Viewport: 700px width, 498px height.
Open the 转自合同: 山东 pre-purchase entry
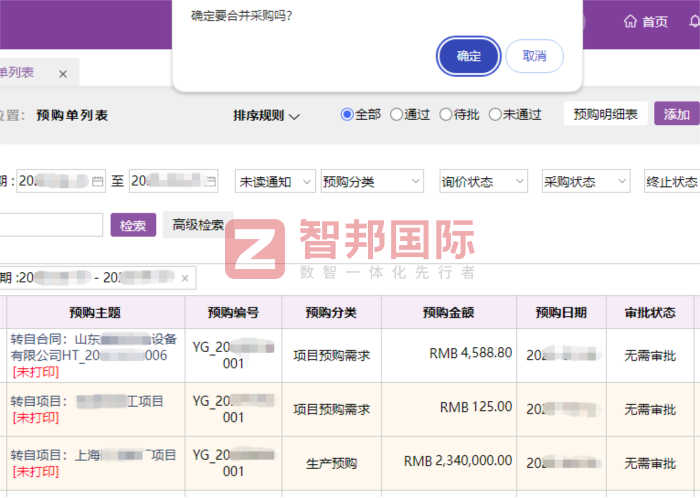pyautogui.click(x=94, y=347)
